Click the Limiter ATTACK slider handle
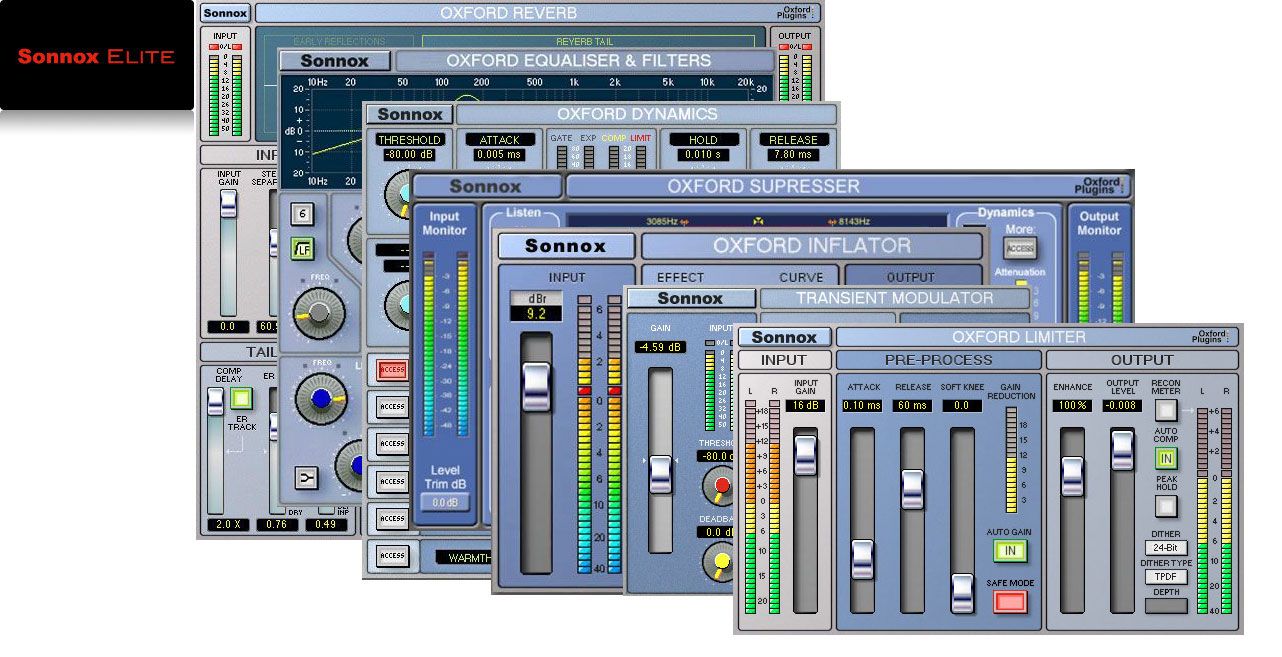Screen dimensions: 1282x657 pos(862,560)
